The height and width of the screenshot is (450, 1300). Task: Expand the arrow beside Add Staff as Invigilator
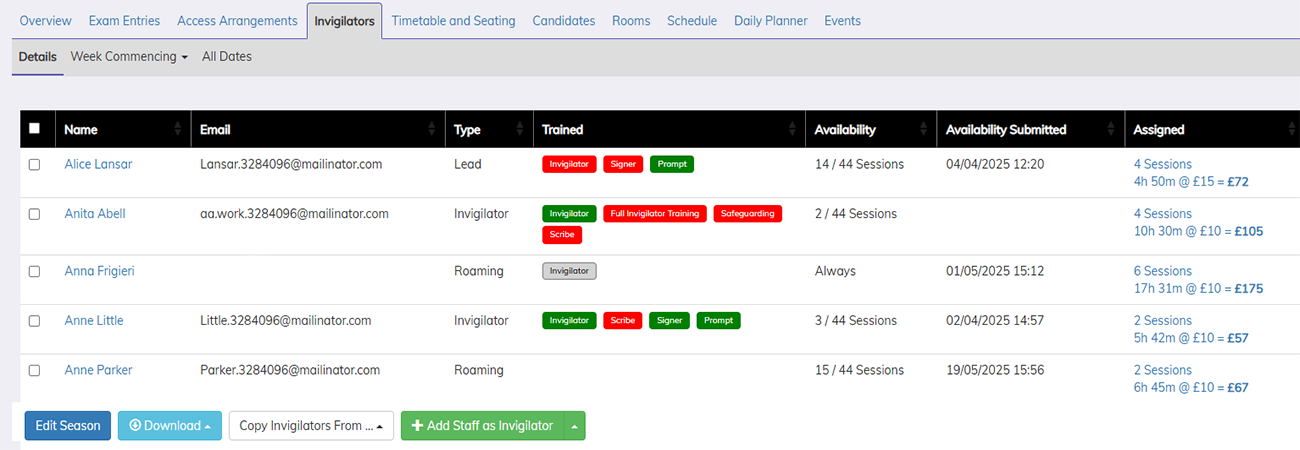575,426
